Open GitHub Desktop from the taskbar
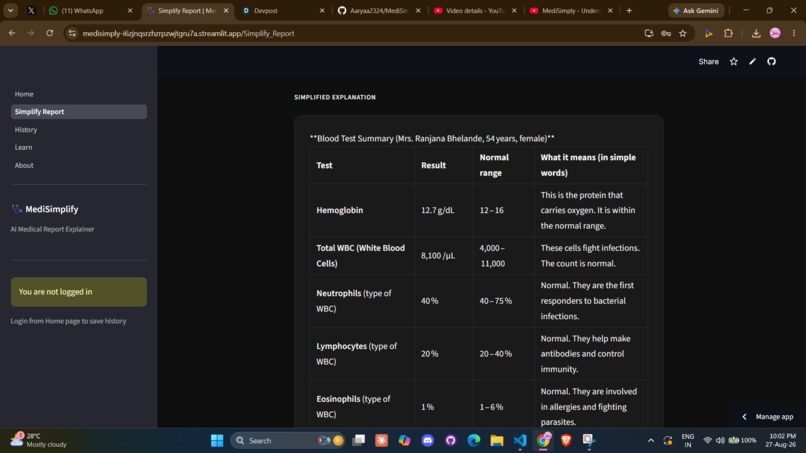 coord(451,441)
